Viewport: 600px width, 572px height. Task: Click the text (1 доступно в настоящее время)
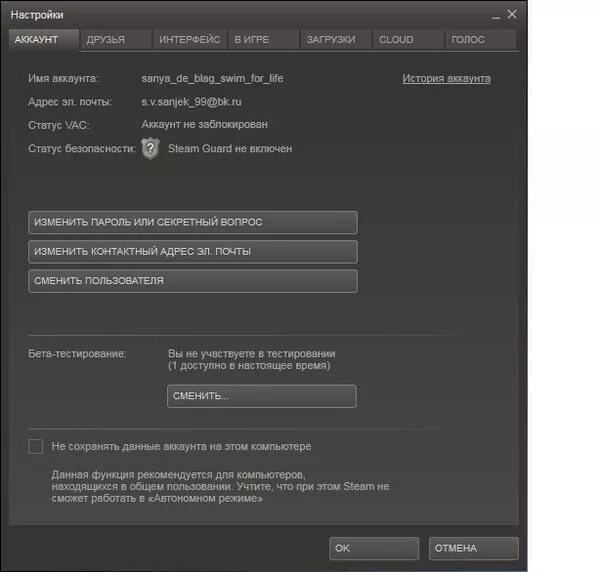tap(249, 366)
